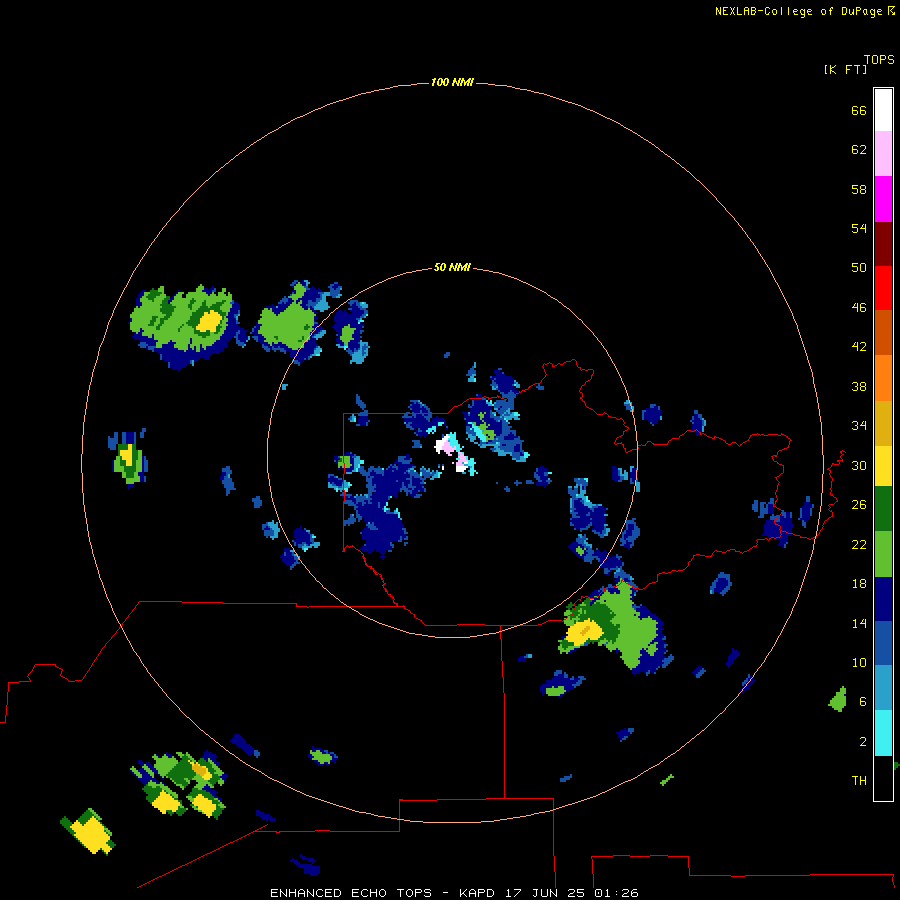Click the legend value 34
900x900 pixels.
pos(859,425)
